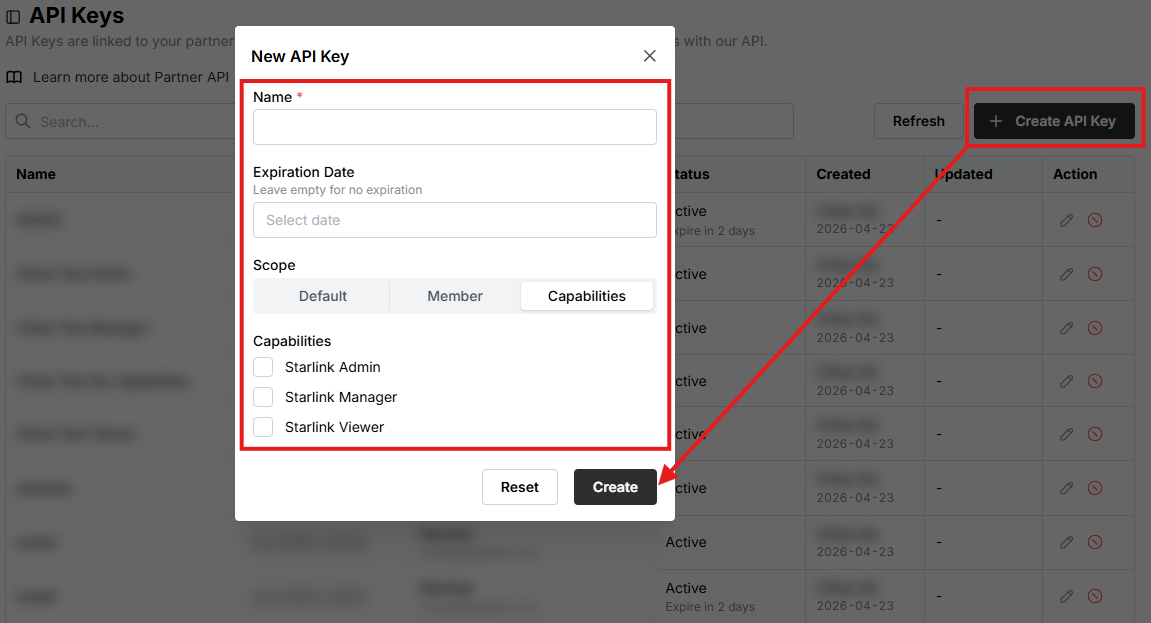Screen dimensions: 1151x623
Task: Click the revoke icon in the fifth table row
Action: [x=1094, y=434]
